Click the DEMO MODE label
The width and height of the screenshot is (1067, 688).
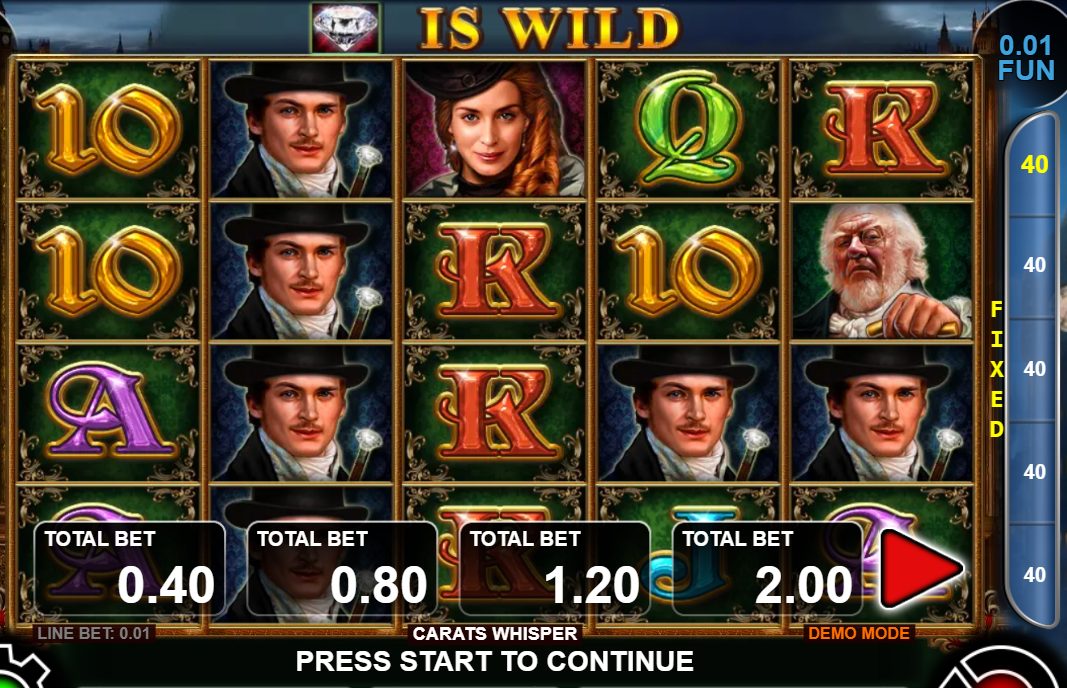click(x=859, y=634)
